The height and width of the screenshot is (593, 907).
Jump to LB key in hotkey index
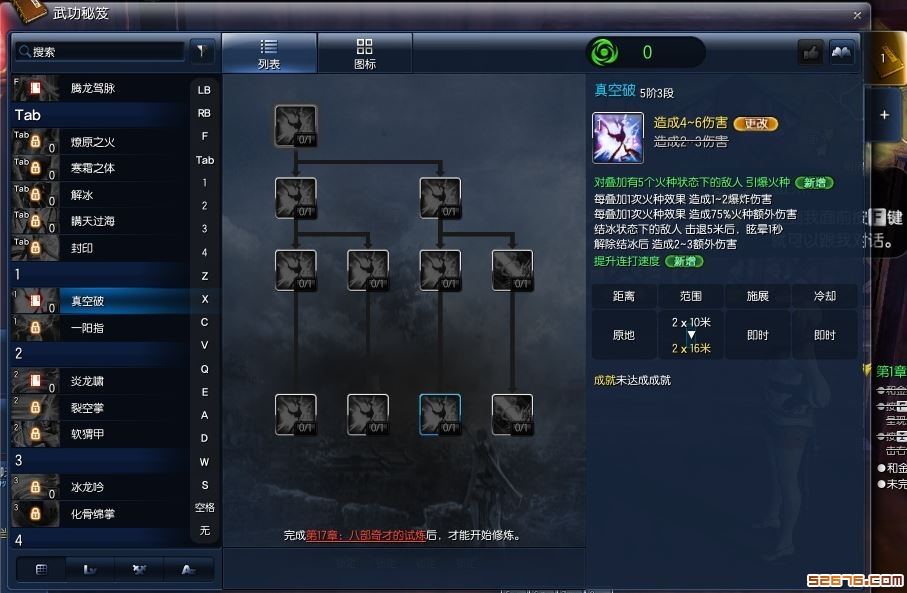pyautogui.click(x=204, y=90)
